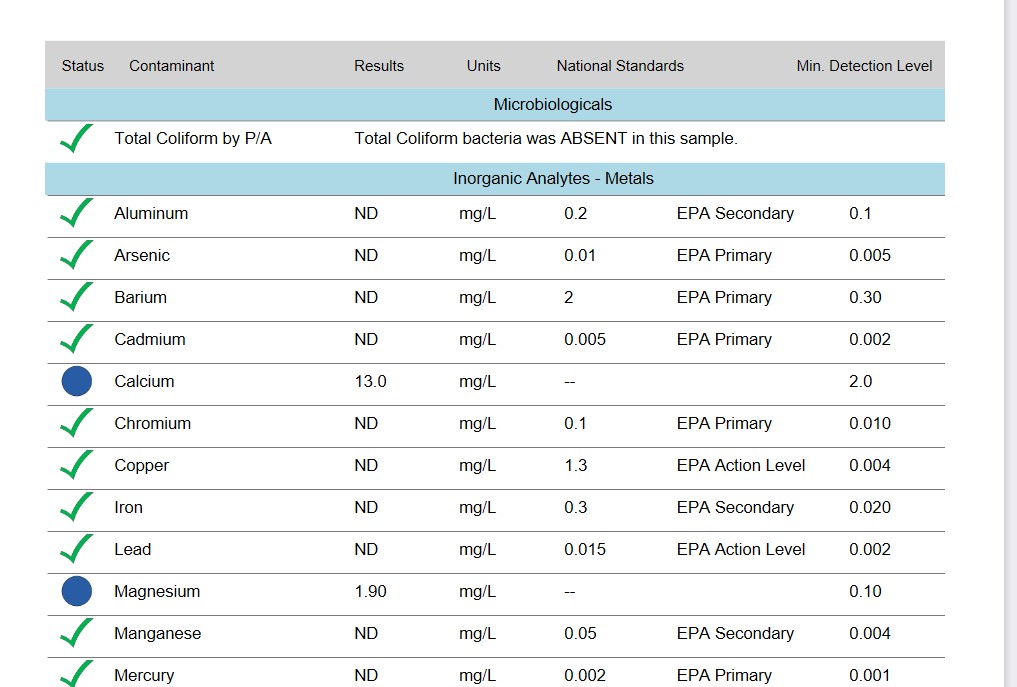This screenshot has width=1017, height=687.
Task: Click the mg/L unit in Cadmium row
Action: 477,339
